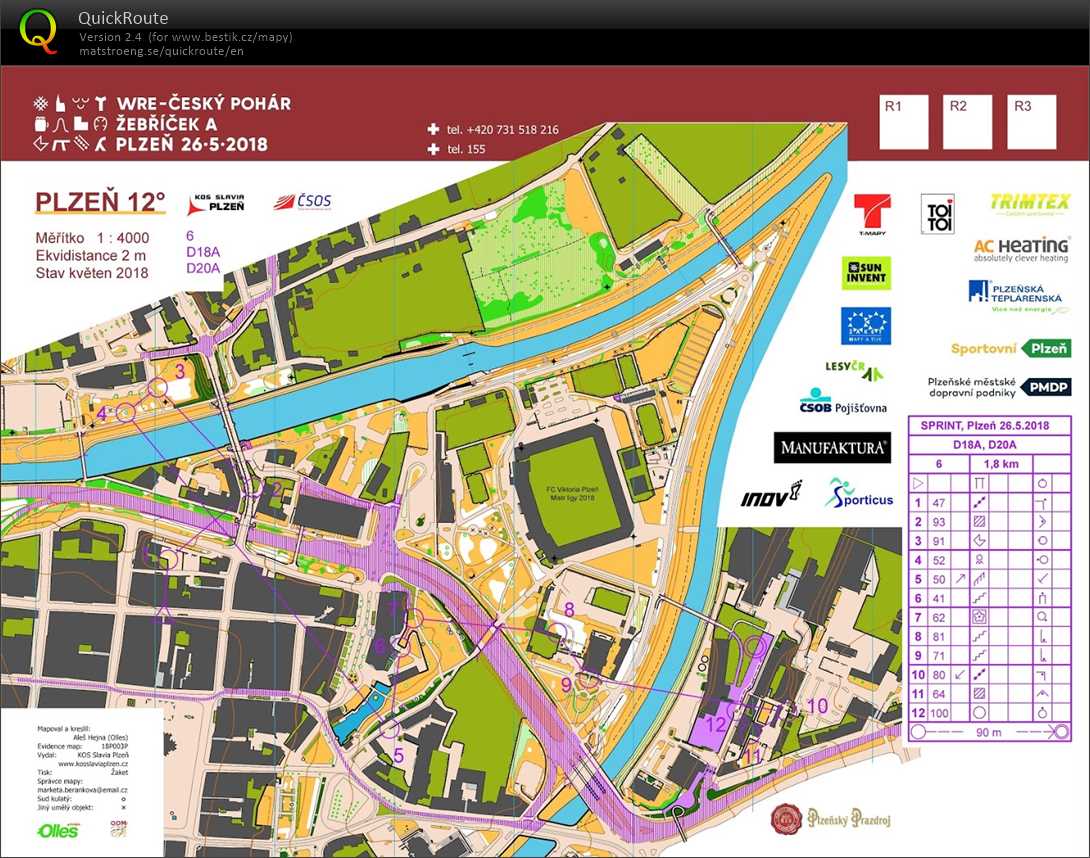1090x858 pixels.
Task: Click the KOS Slavia Plzeň logo
Action: click(x=217, y=204)
